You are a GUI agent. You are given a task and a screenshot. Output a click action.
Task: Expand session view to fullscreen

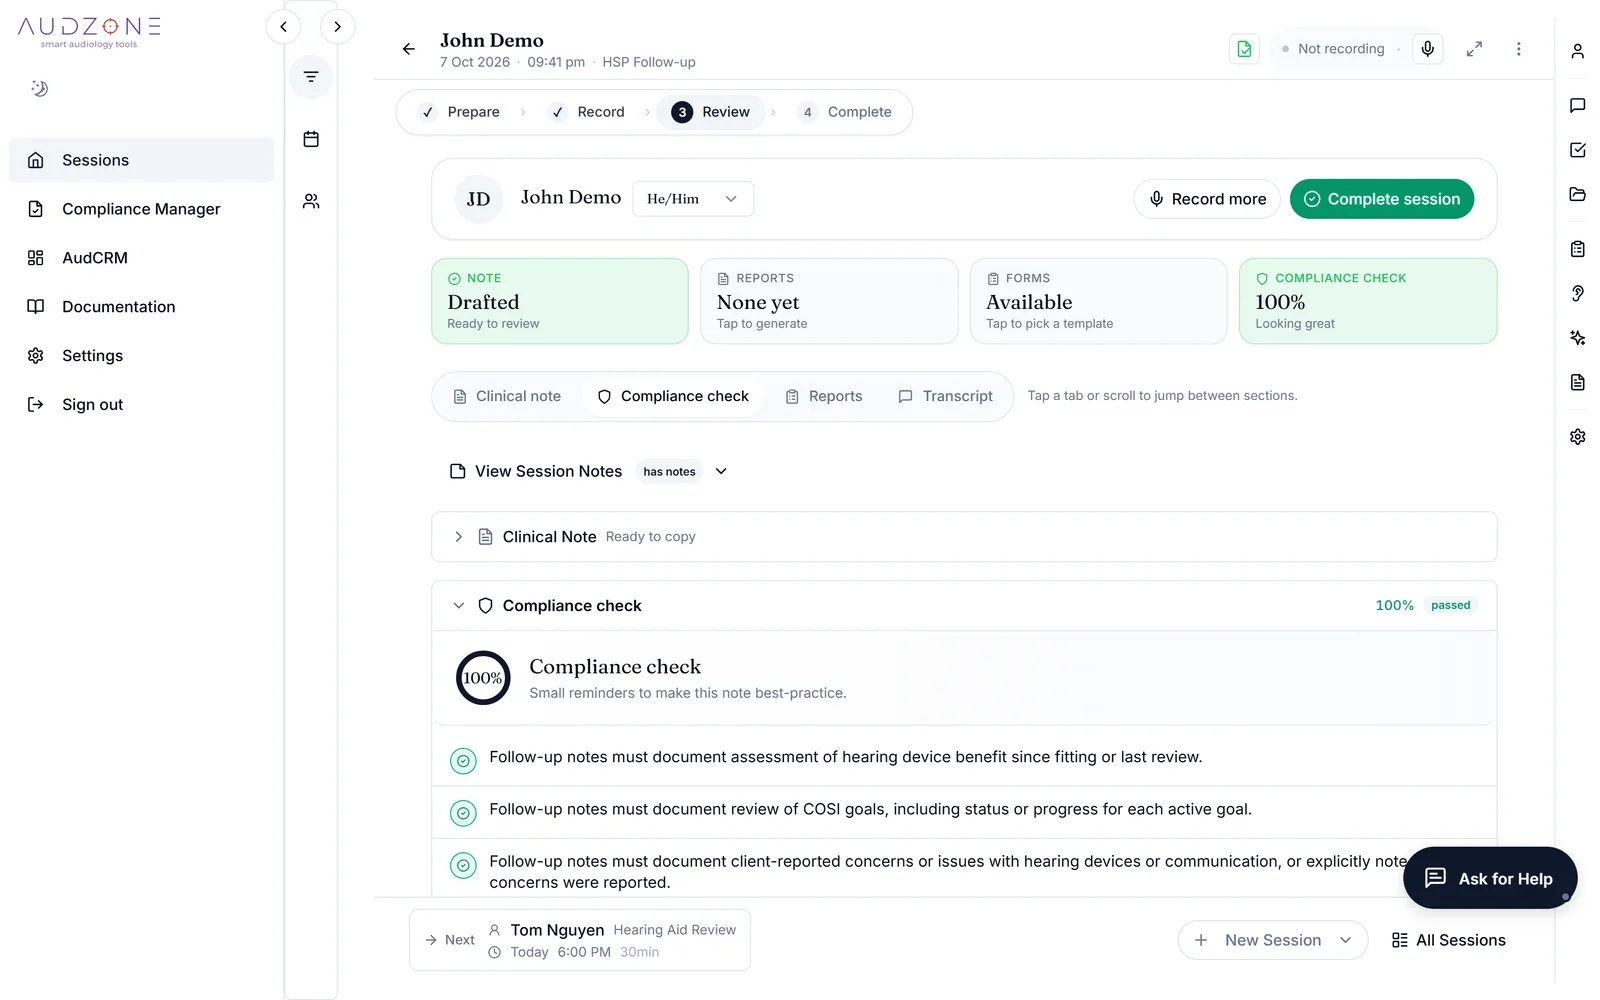[x=1474, y=49]
